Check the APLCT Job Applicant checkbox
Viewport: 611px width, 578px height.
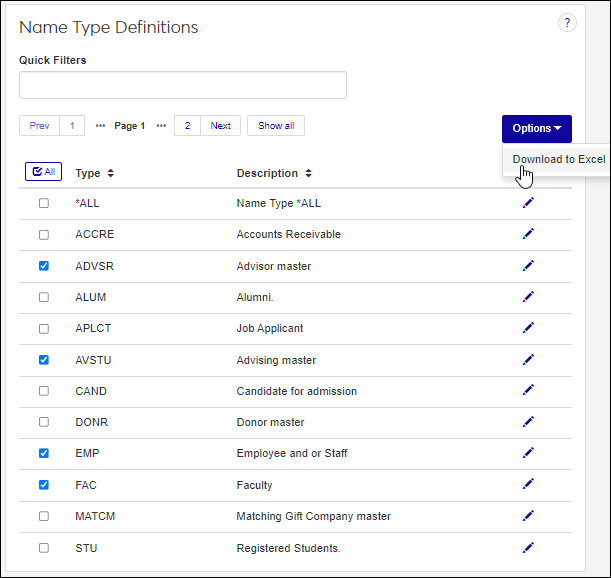pyautogui.click(x=43, y=328)
